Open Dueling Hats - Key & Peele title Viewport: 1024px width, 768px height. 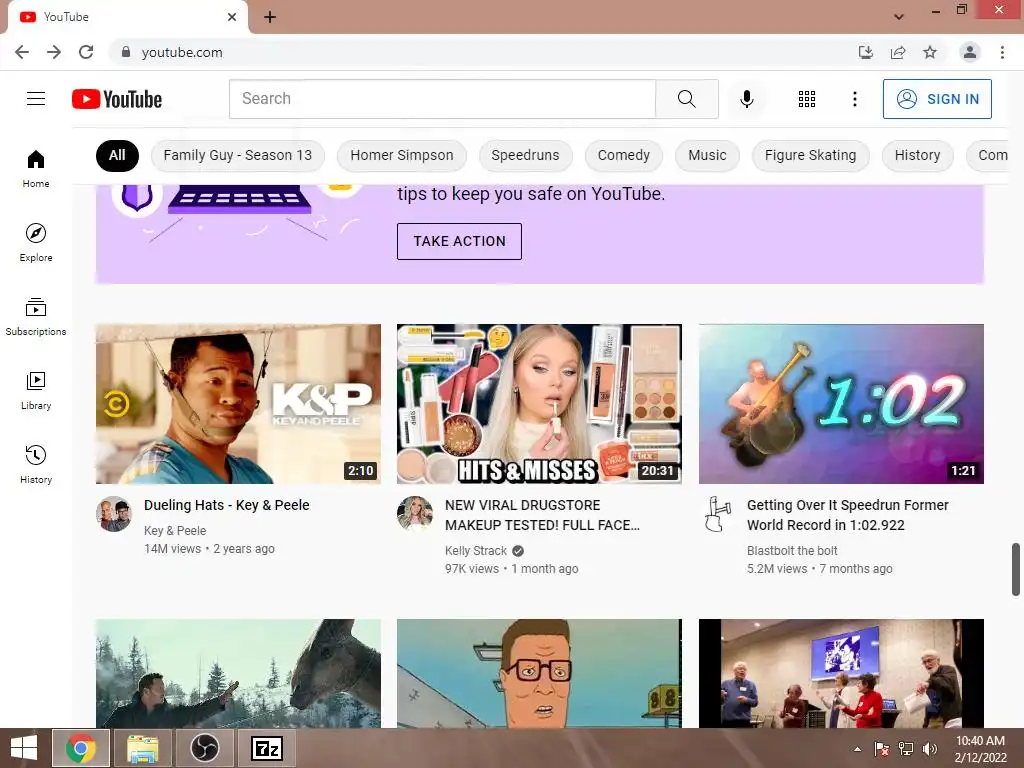227,505
